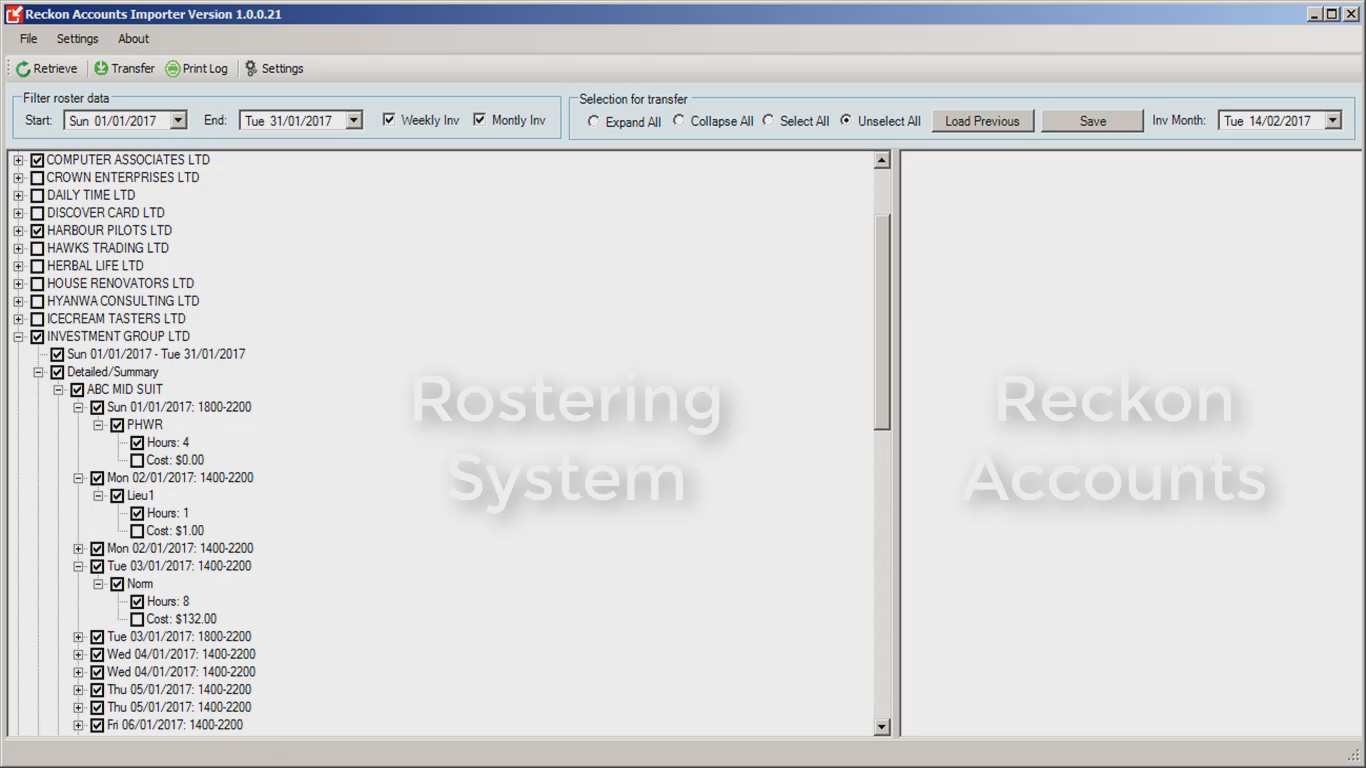Collapse the PHWR node
Image resolution: width=1366 pixels, height=768 pixels.
98,425
